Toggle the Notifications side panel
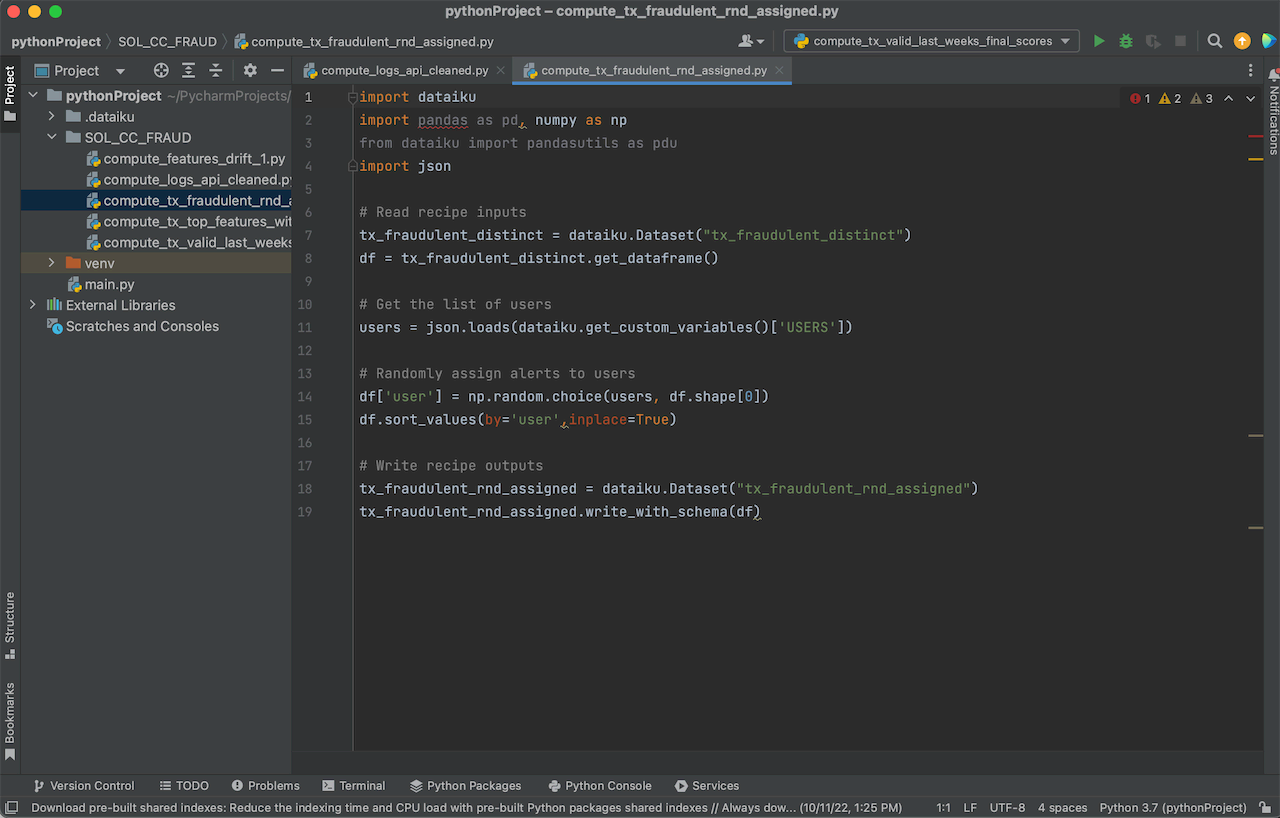The height and width of the screenshot is (818, 1280). [x=1273, y=111]
